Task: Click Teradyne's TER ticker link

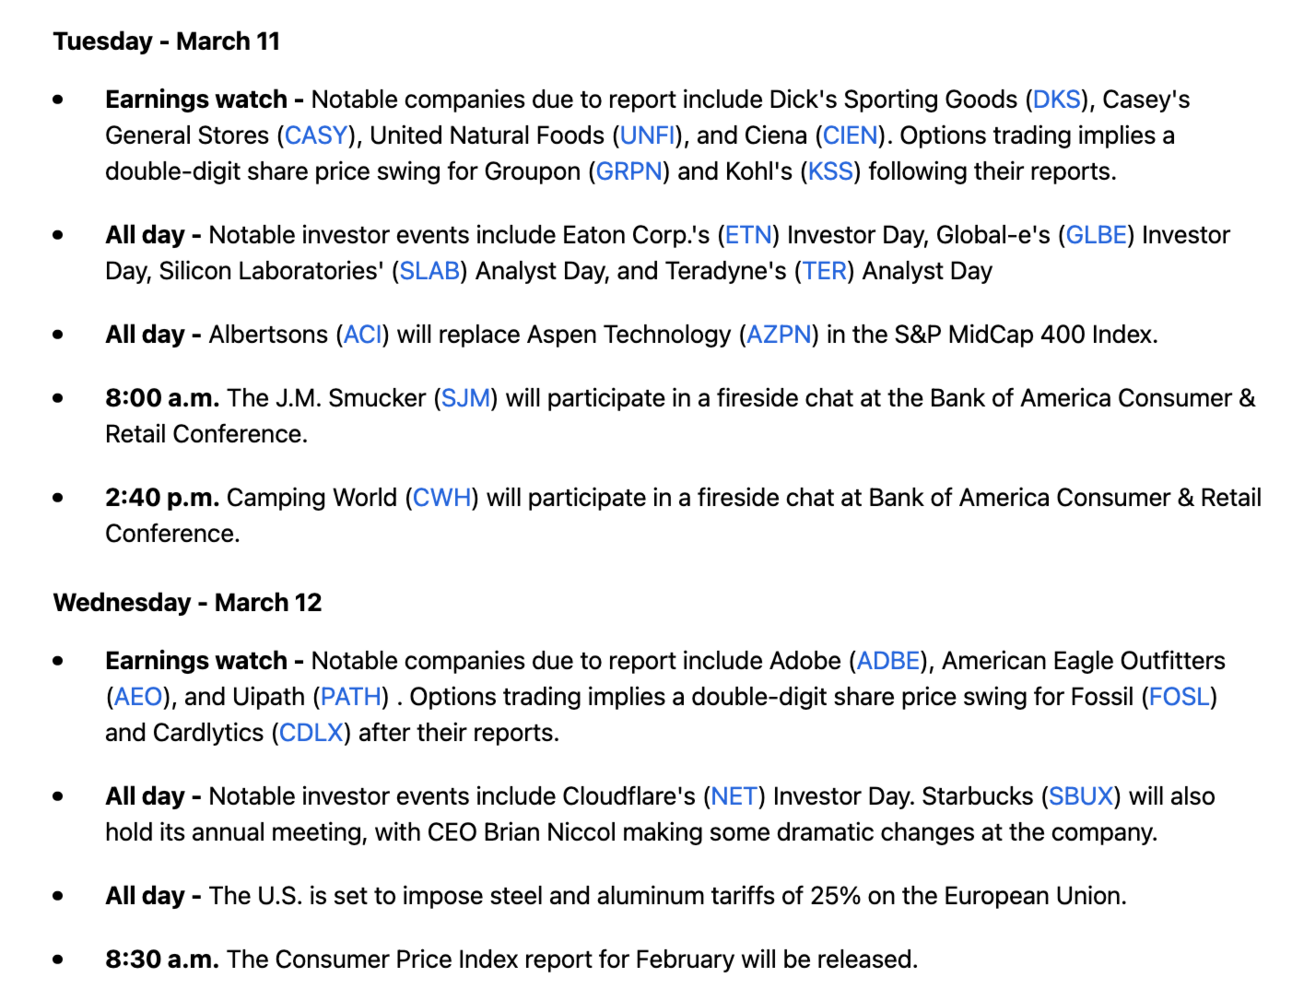Action: (825, 272)
